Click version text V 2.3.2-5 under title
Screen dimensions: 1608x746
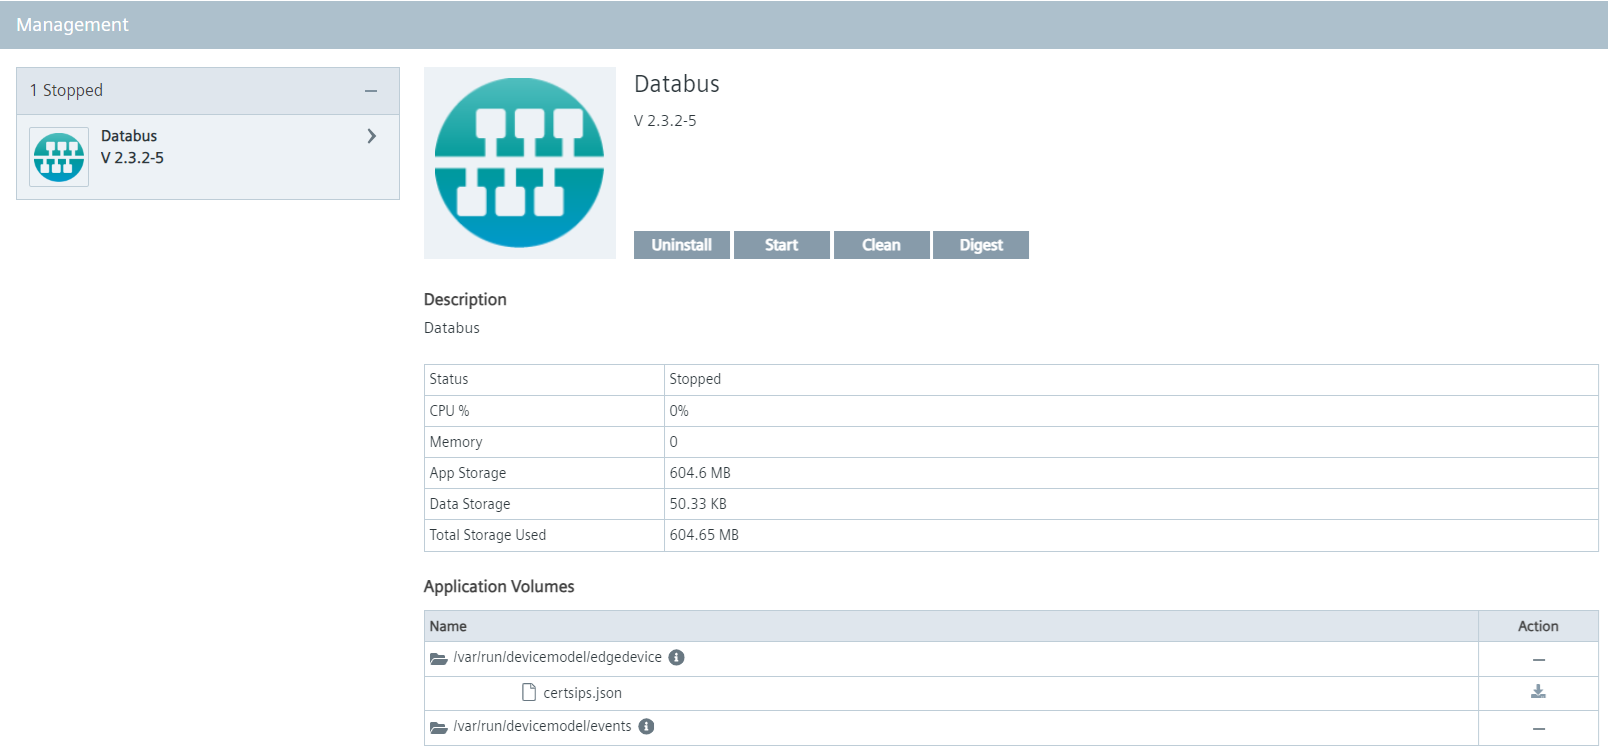coord(665,121)
